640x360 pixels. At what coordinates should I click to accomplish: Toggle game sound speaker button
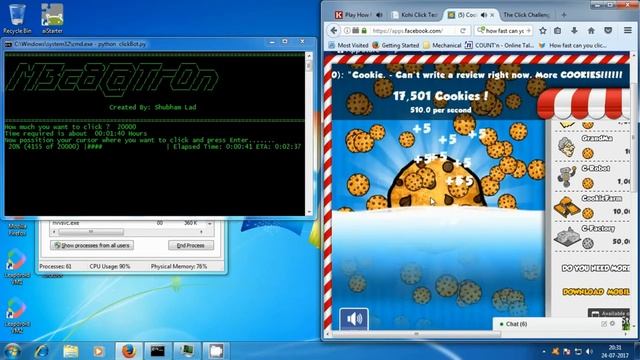click(x=354, y=319)
